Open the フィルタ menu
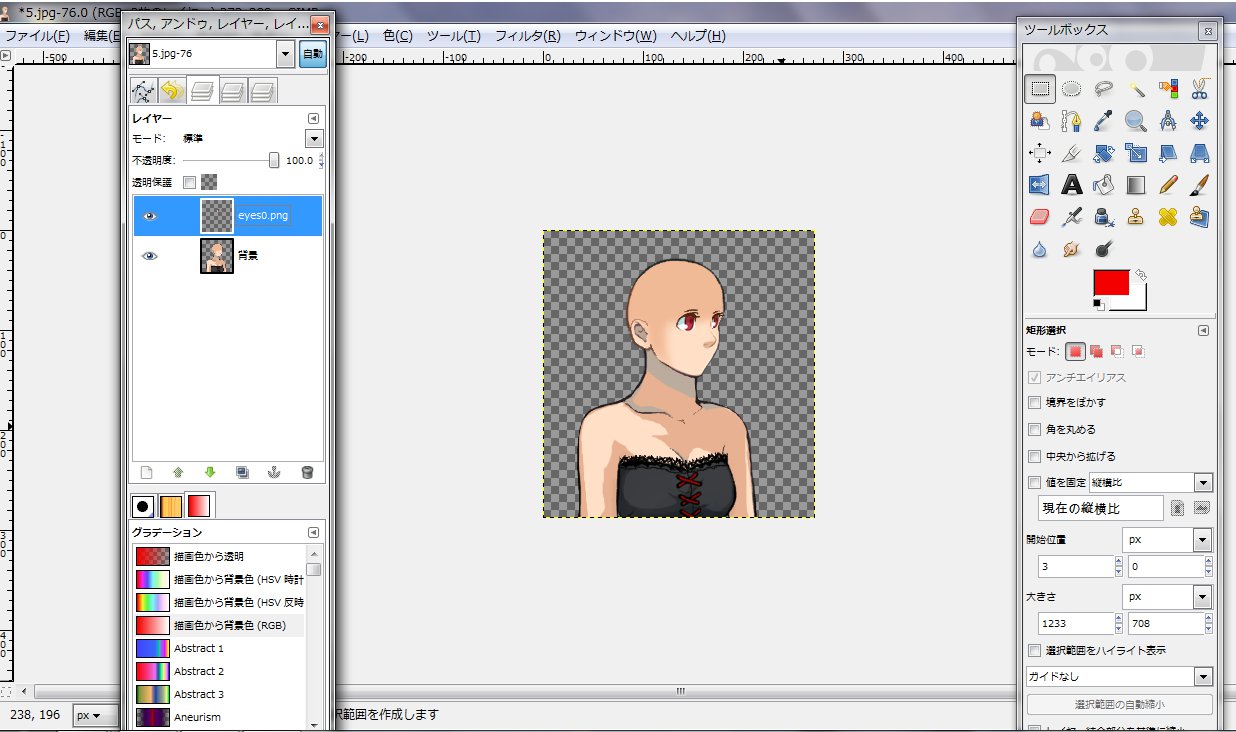The width and height of the screenshot is (1236, 732). coord(527,36)
